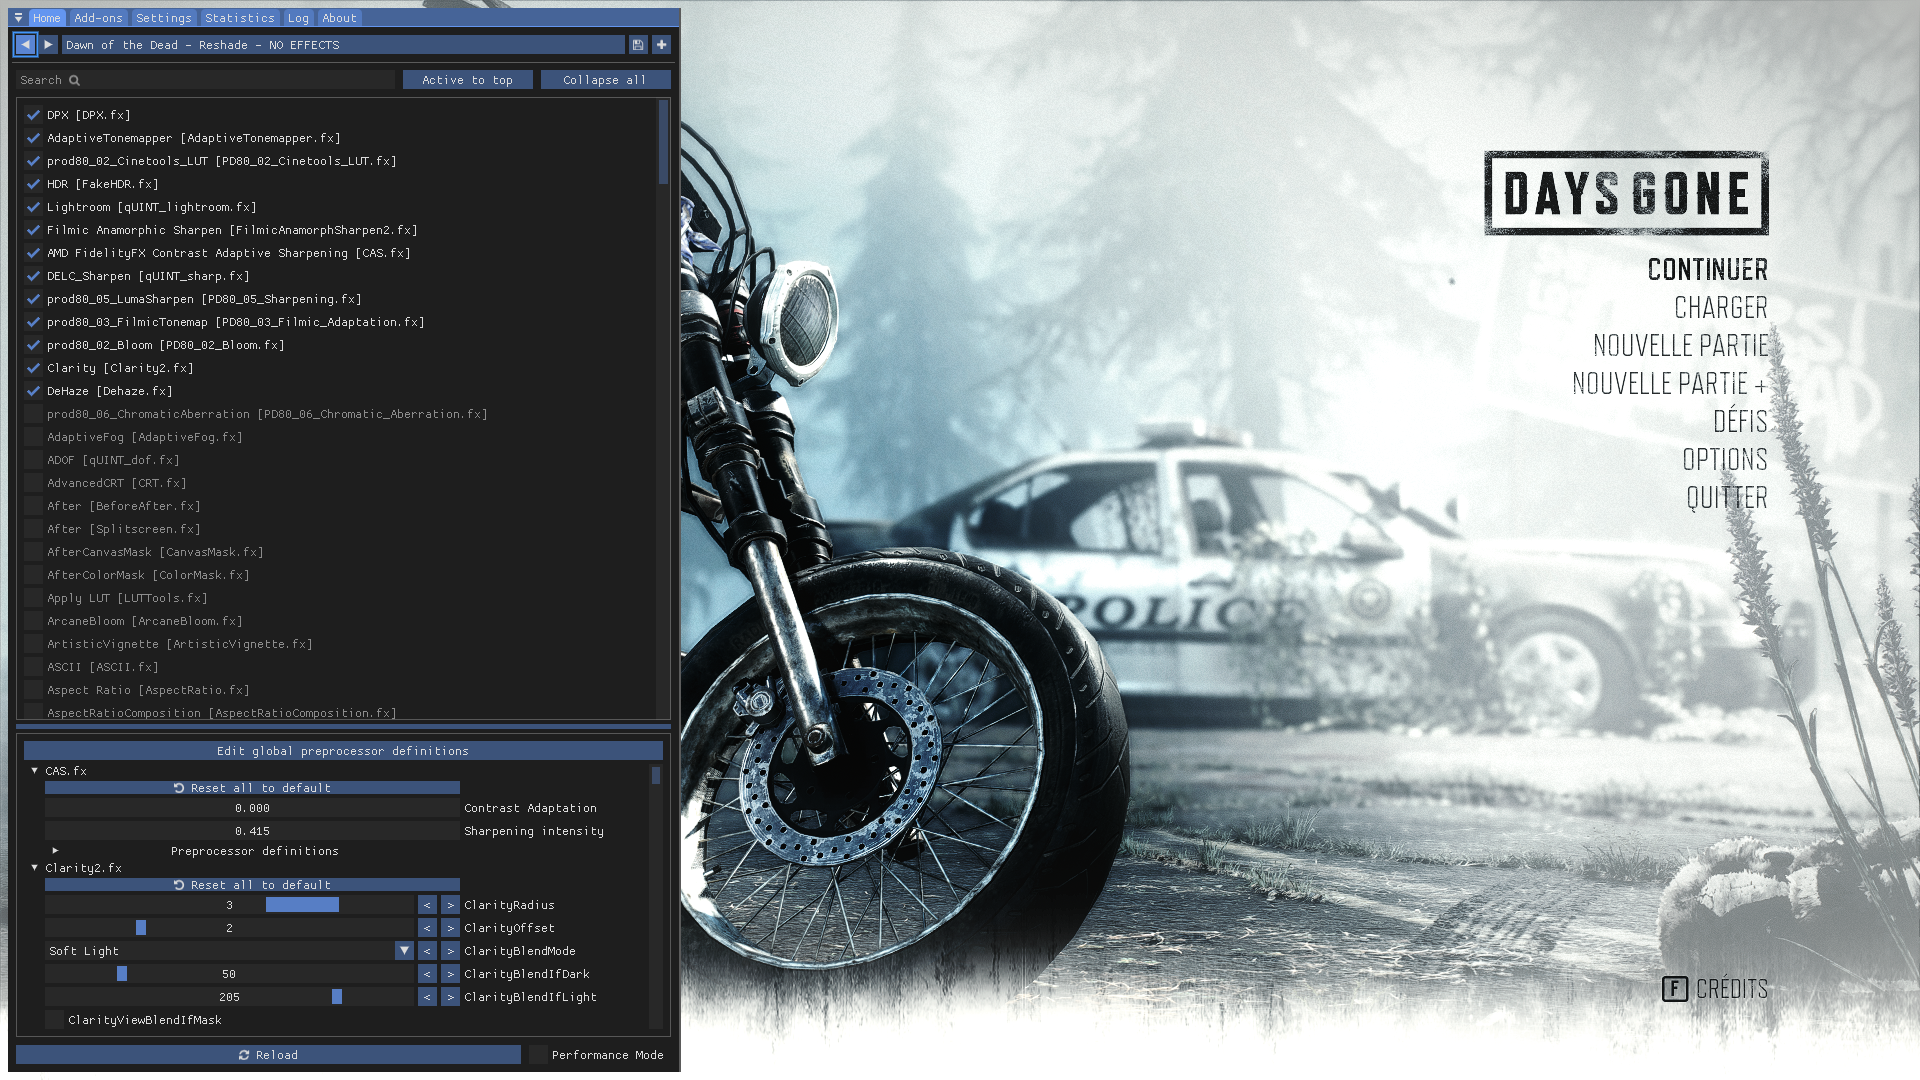Reset all CAS.fx values to default

252,788
